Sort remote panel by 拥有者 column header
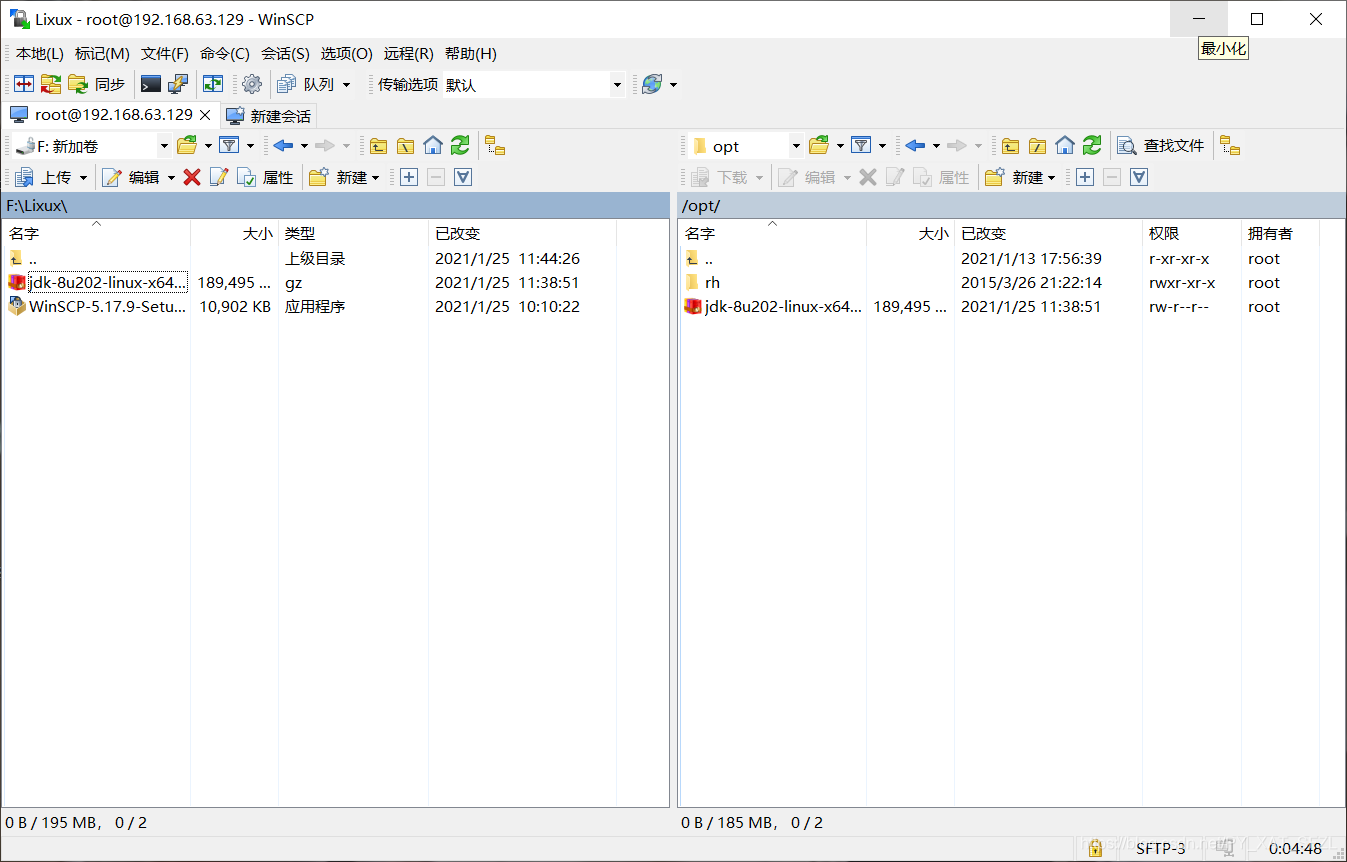Viewport: 1347px width, 862px height. coord(1280,233)
